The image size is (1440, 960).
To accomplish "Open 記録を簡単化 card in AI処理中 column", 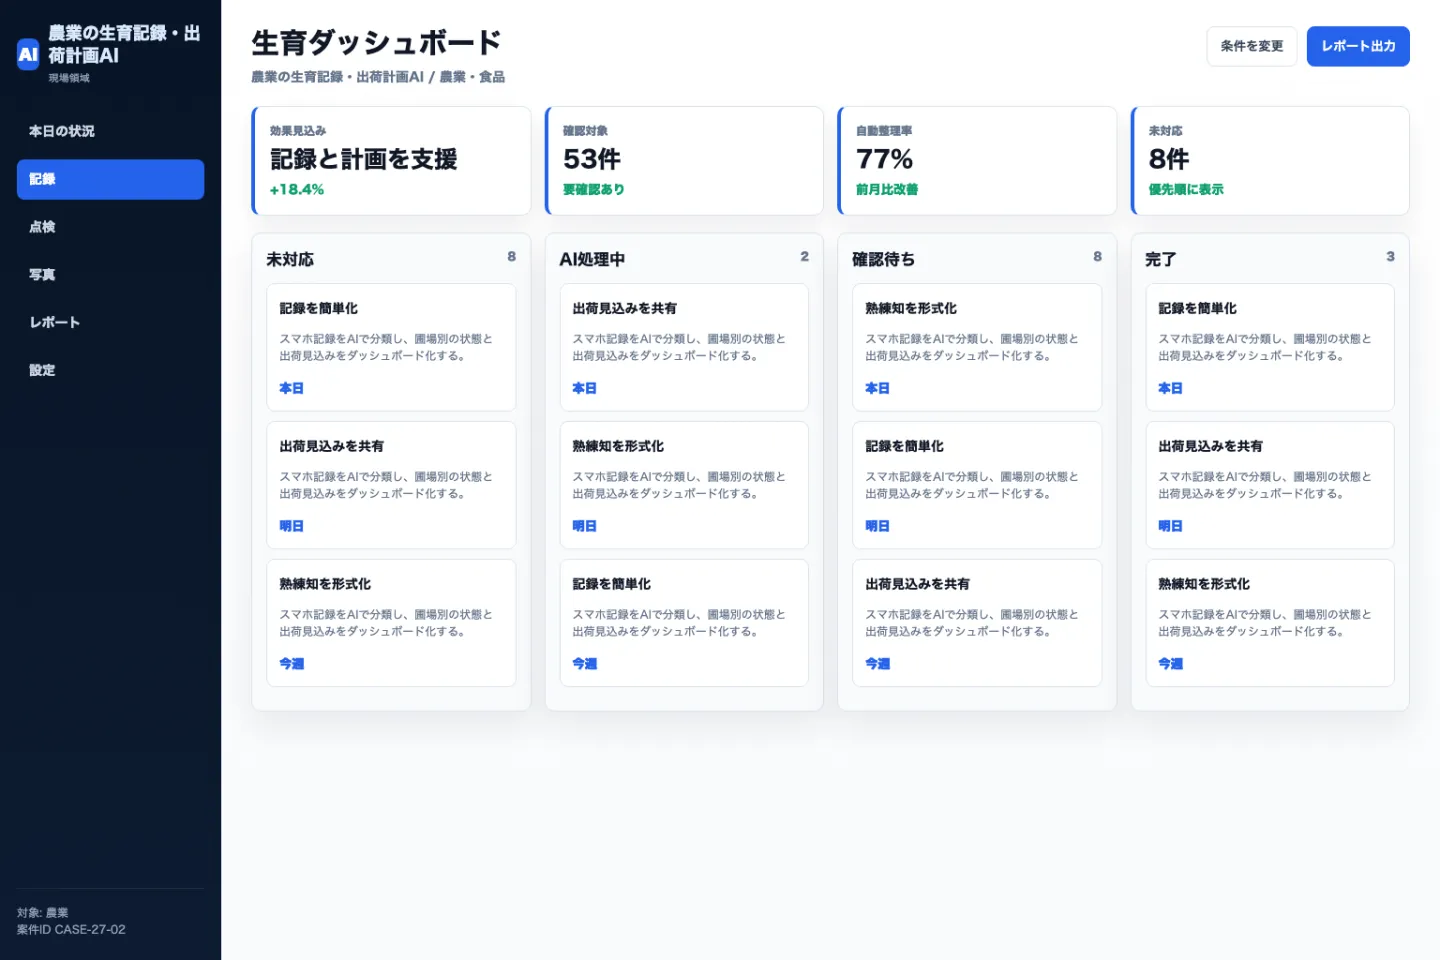I will click(684, 623).
